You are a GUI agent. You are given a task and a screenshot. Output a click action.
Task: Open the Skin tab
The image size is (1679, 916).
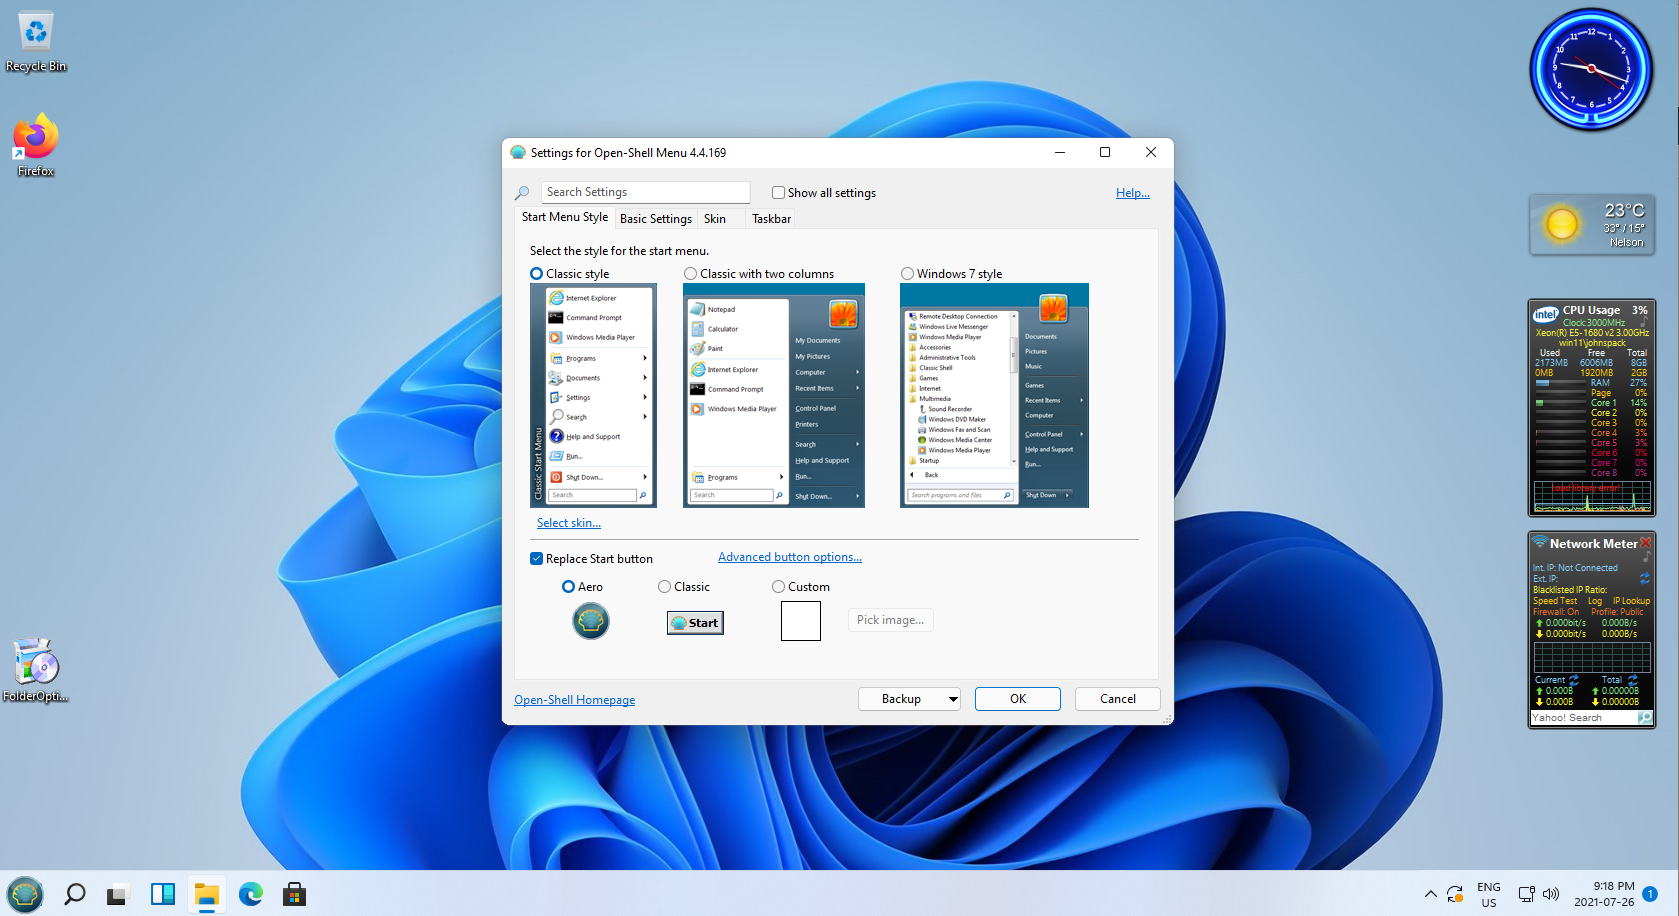pos(715,219)
